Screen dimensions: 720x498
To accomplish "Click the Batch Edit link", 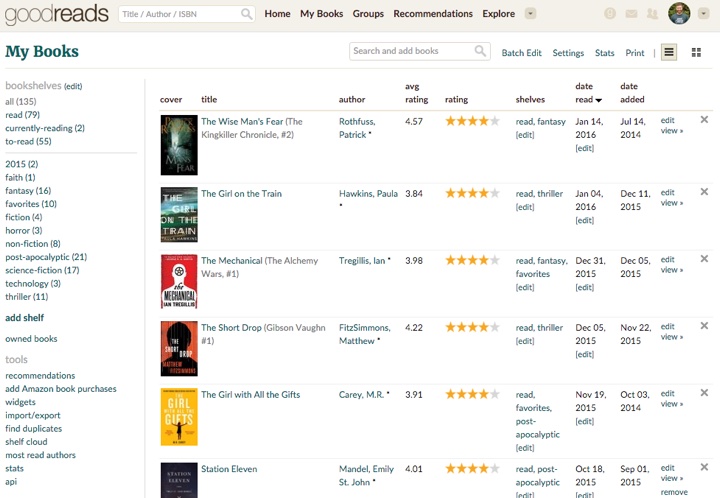I will 521,53.
